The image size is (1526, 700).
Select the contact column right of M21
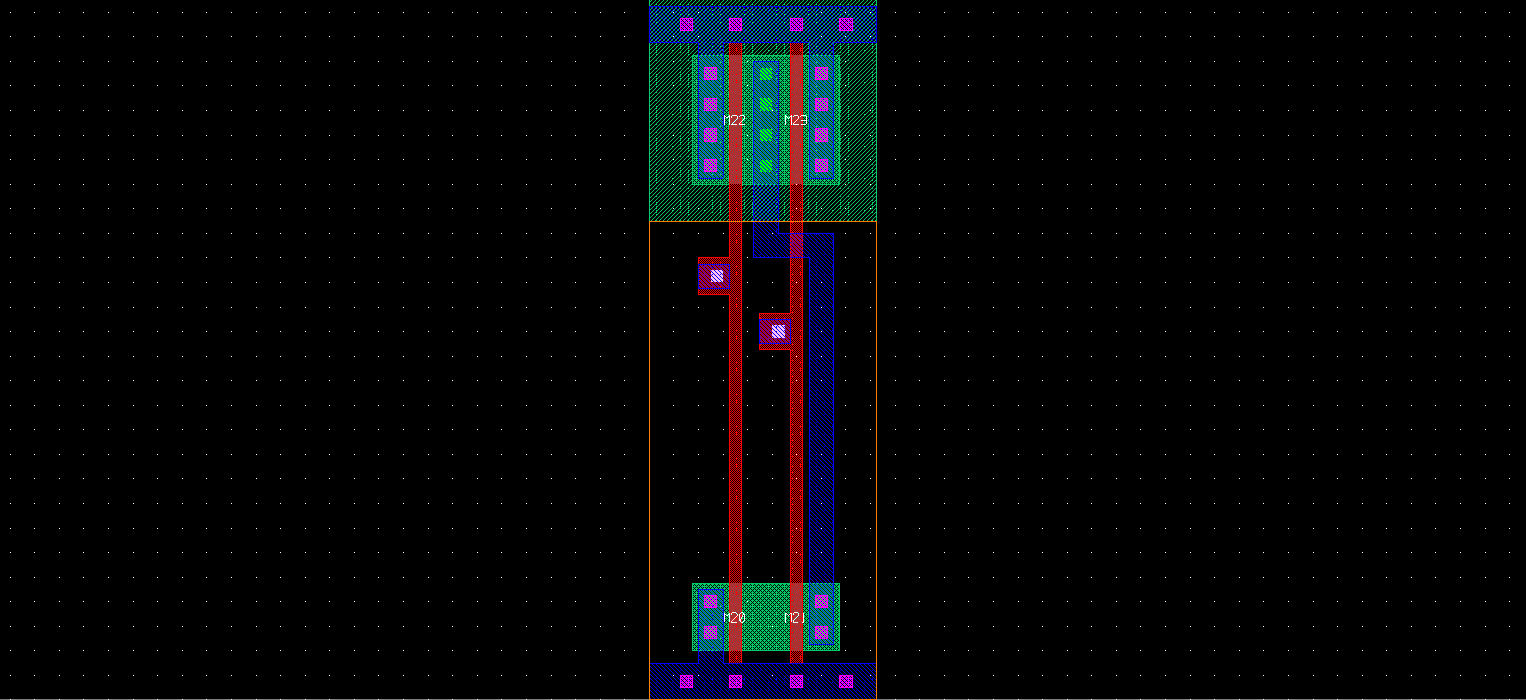point(821,617)
